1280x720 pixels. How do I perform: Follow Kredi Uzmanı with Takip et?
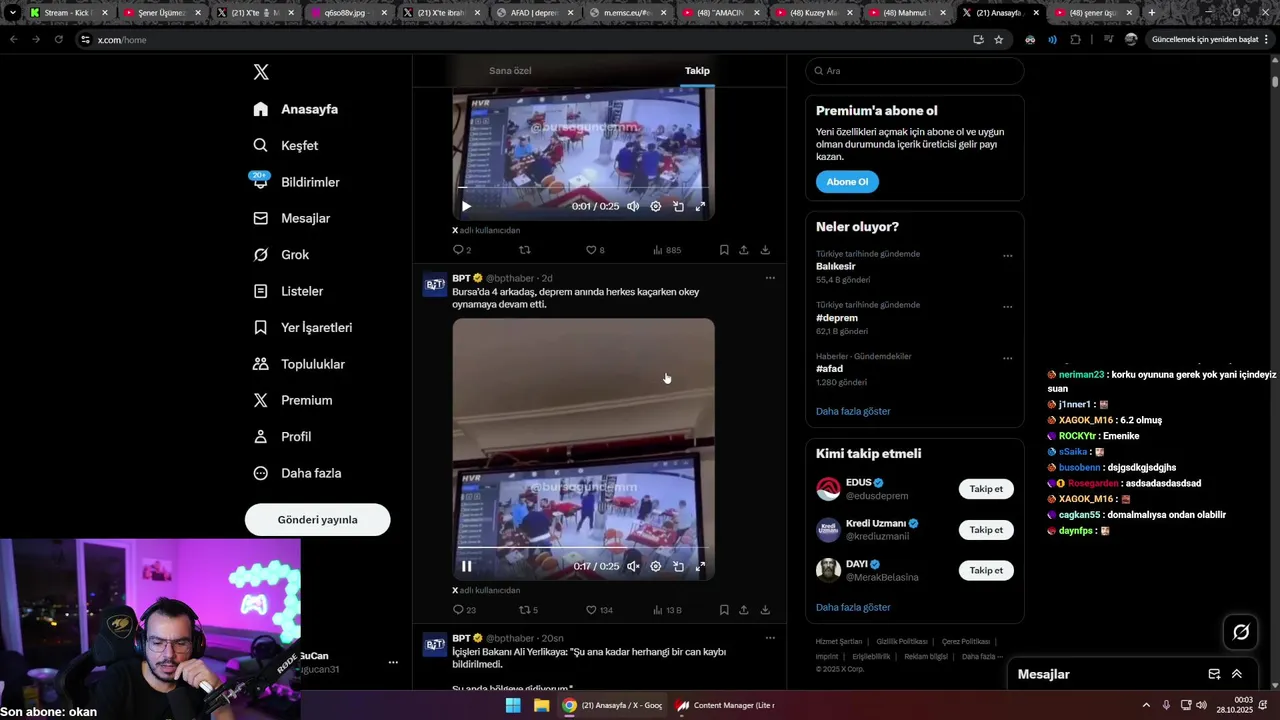(986, 530)
